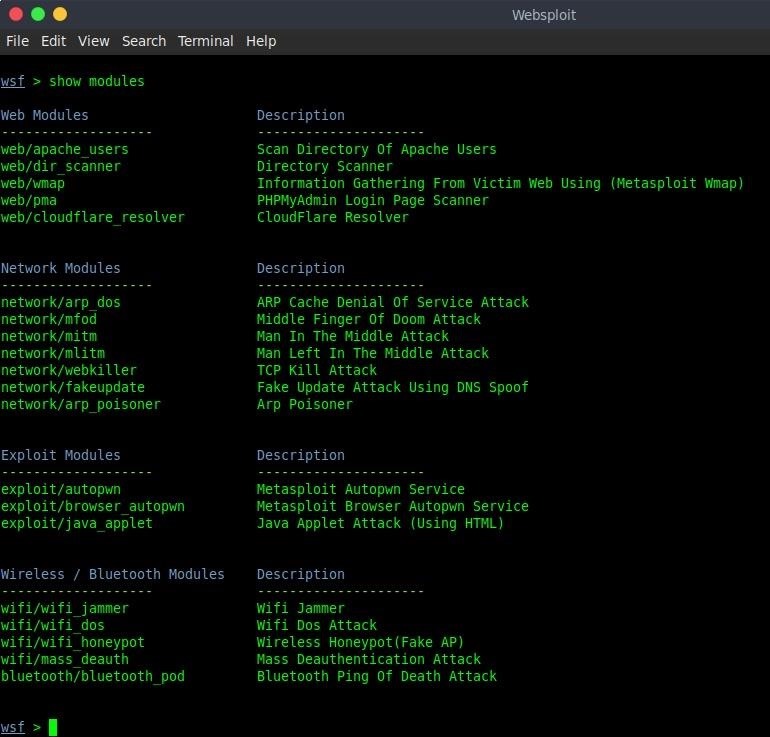
Task: Click the underlined wsf prompt at top
Action: point(13,81)
